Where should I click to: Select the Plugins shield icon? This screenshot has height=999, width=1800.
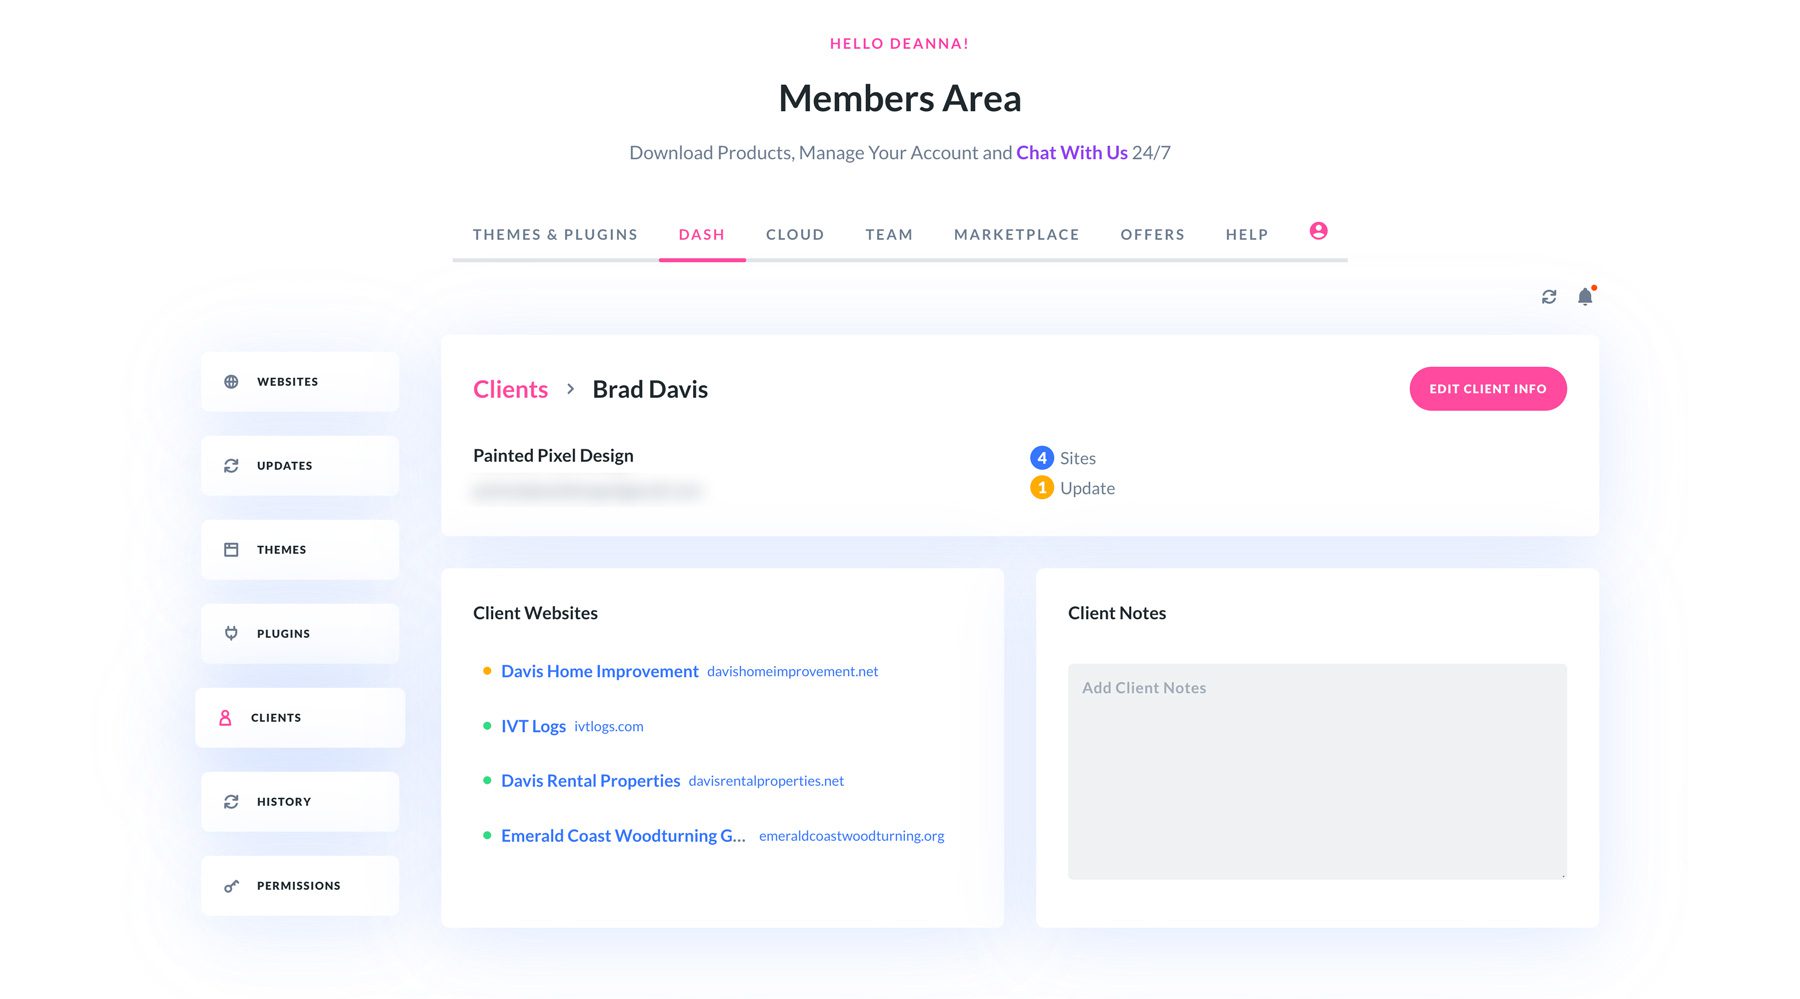click(x=231, y=633)
